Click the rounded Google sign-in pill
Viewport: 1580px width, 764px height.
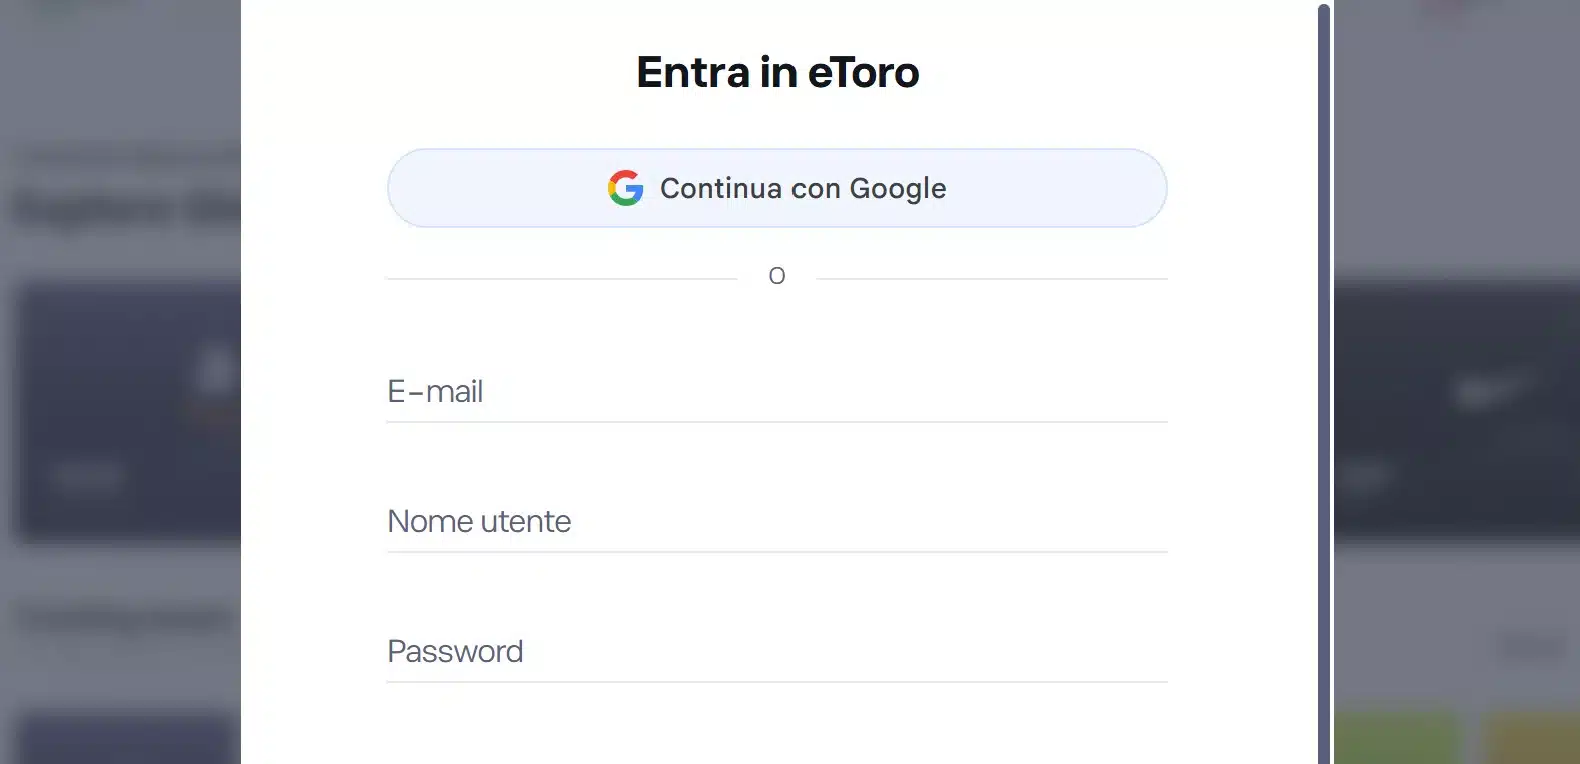point(777,188)
